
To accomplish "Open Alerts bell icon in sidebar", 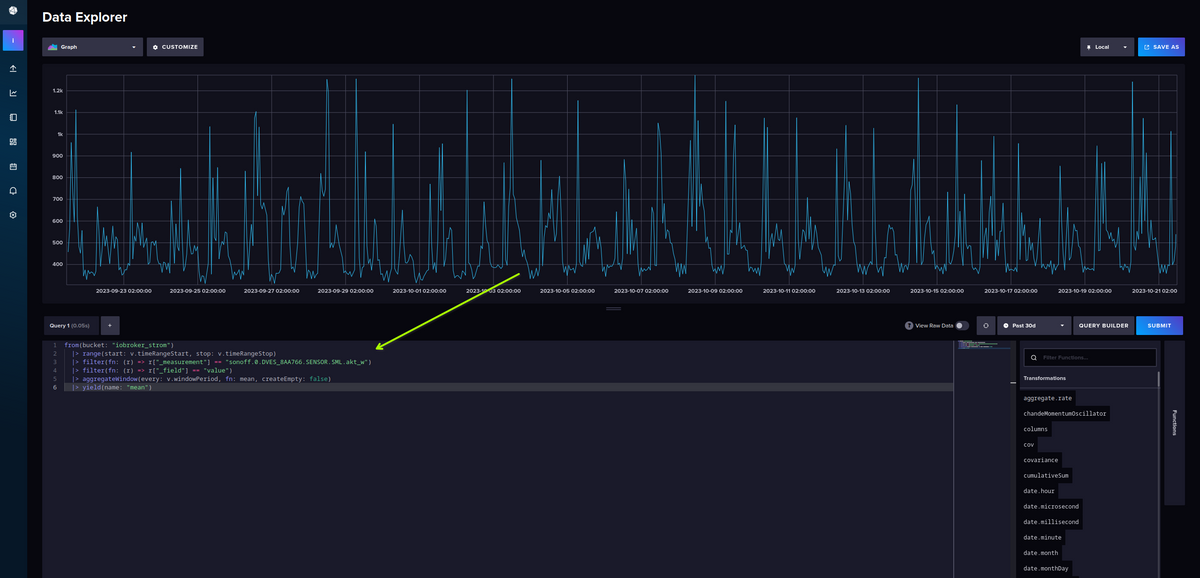I will 13,190.
